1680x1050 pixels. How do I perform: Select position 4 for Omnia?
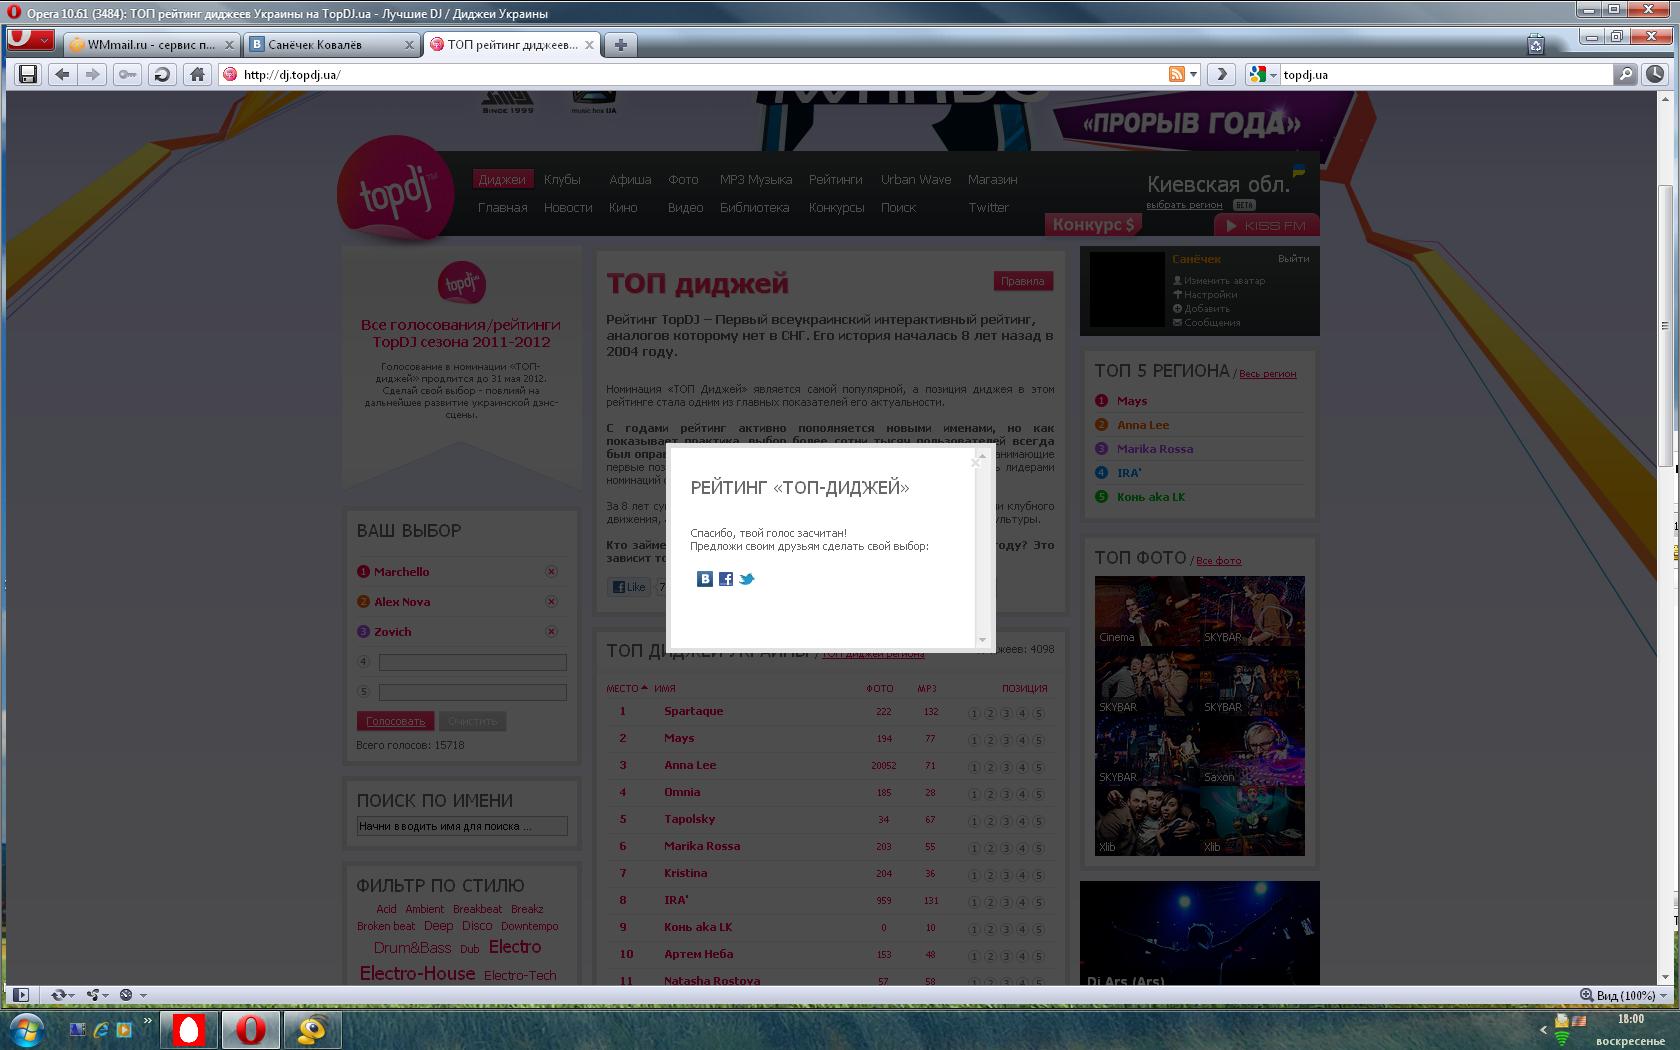[1022, 794]
